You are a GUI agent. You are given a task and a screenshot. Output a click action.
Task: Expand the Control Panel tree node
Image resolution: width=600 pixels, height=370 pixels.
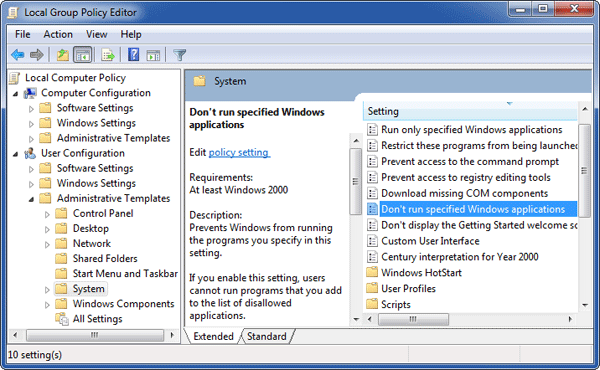point(47,214)
